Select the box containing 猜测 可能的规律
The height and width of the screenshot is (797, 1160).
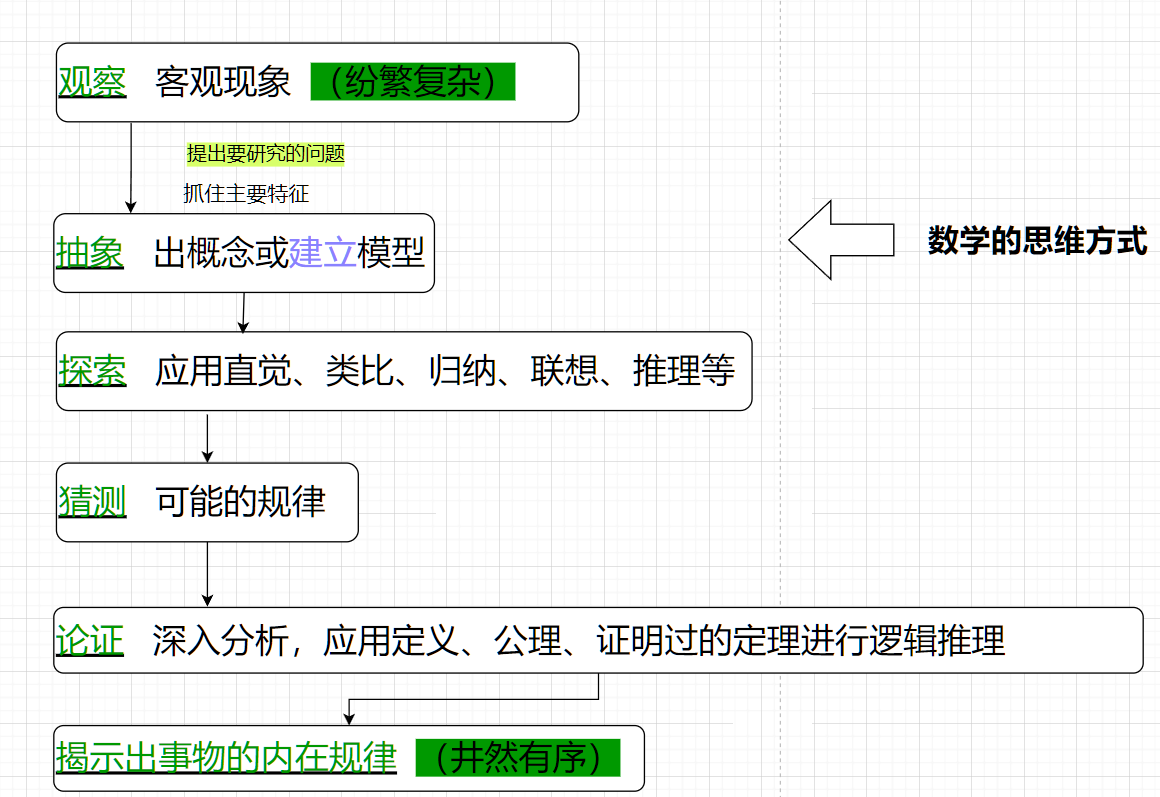coord(207,503)
